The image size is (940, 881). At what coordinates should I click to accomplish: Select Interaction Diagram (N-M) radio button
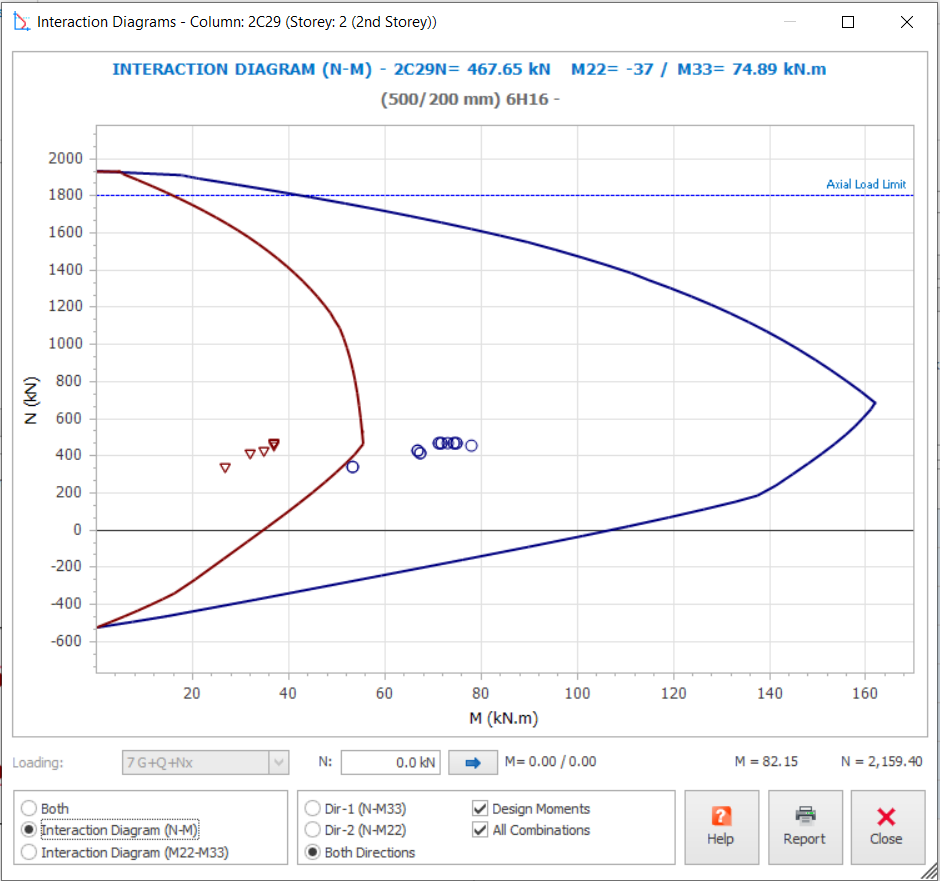click(x=29, y=830)
